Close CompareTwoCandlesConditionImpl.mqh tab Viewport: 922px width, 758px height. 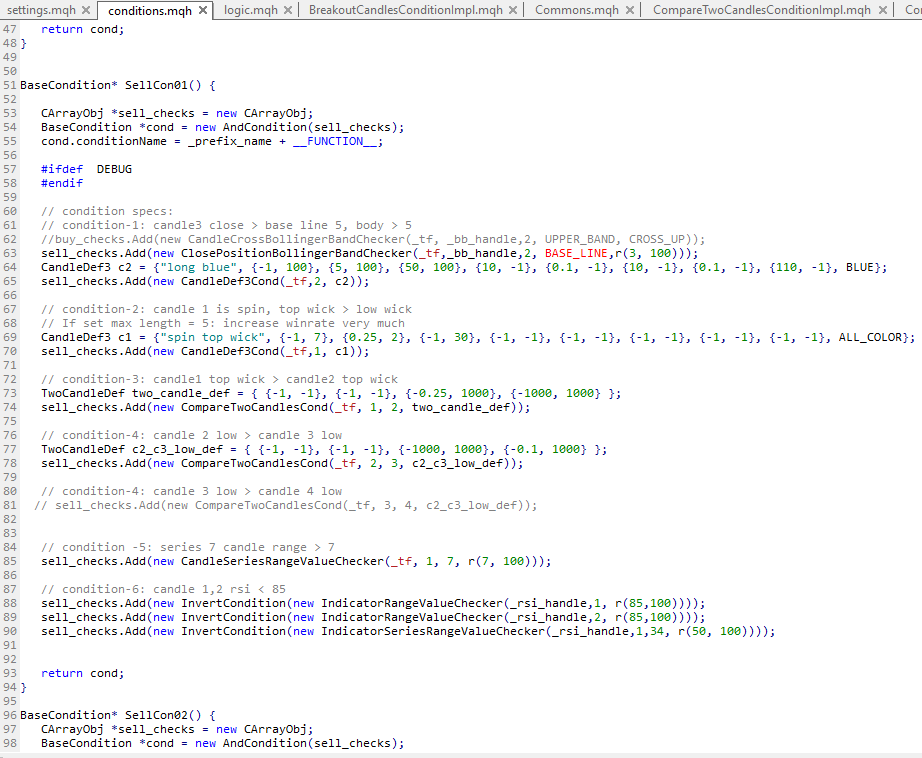[x=883, y=10]
